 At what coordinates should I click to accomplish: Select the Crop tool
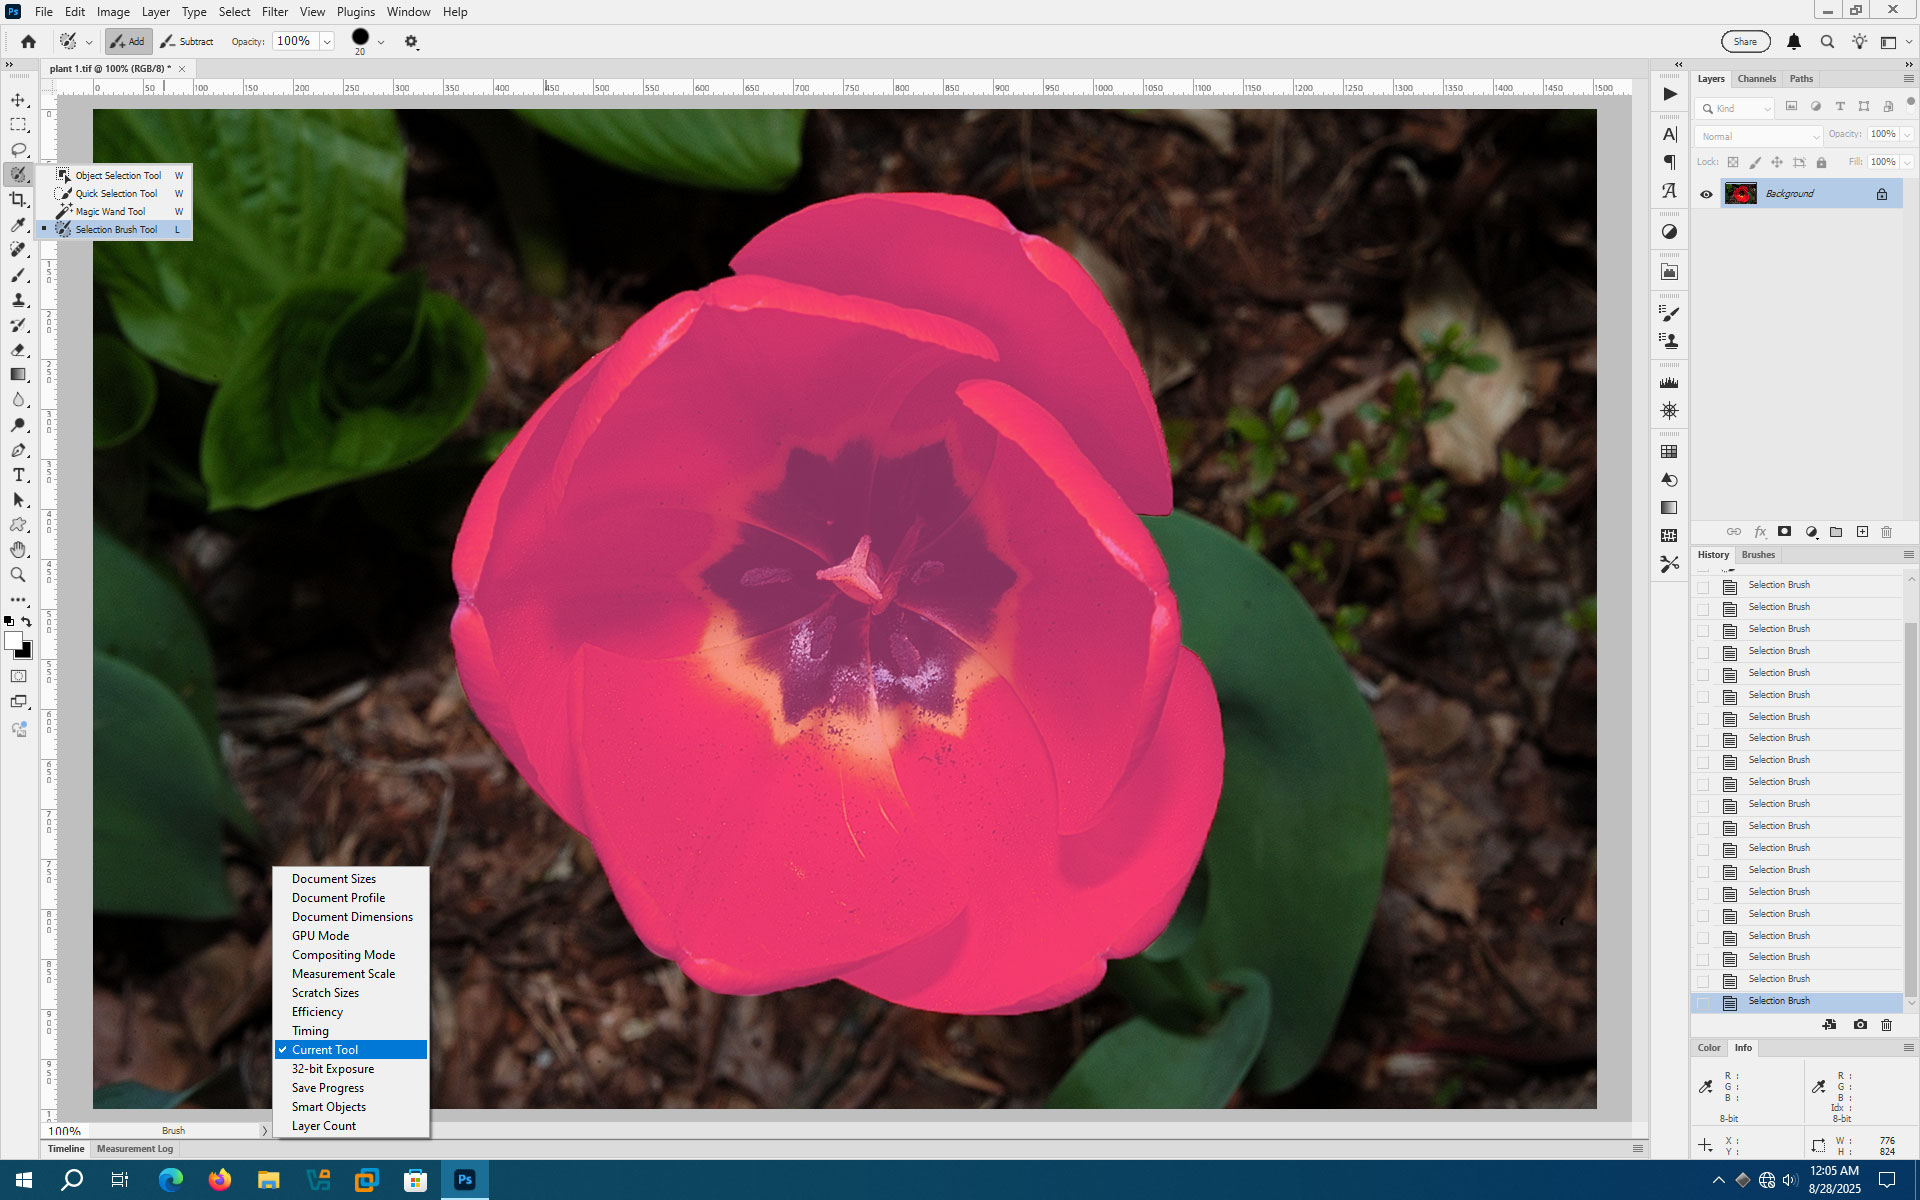pos(18,199)
